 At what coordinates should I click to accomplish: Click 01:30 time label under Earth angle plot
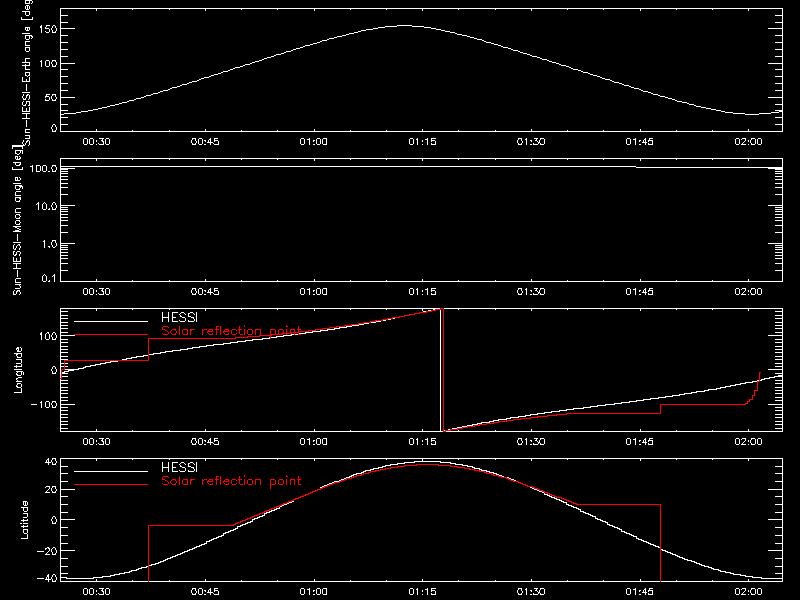[x=531, y=142]
